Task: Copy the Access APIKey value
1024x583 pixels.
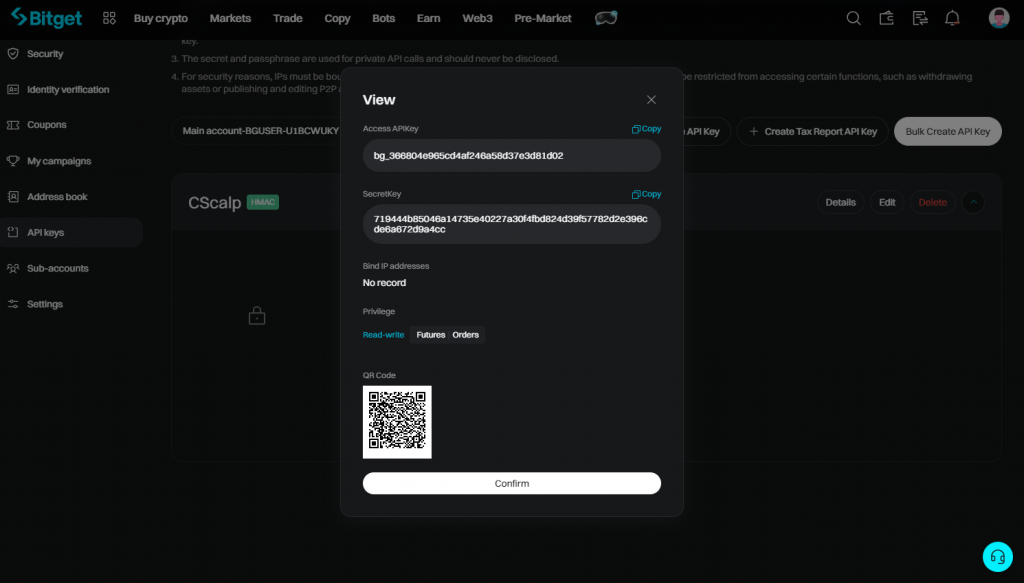Action: [646, 129]
